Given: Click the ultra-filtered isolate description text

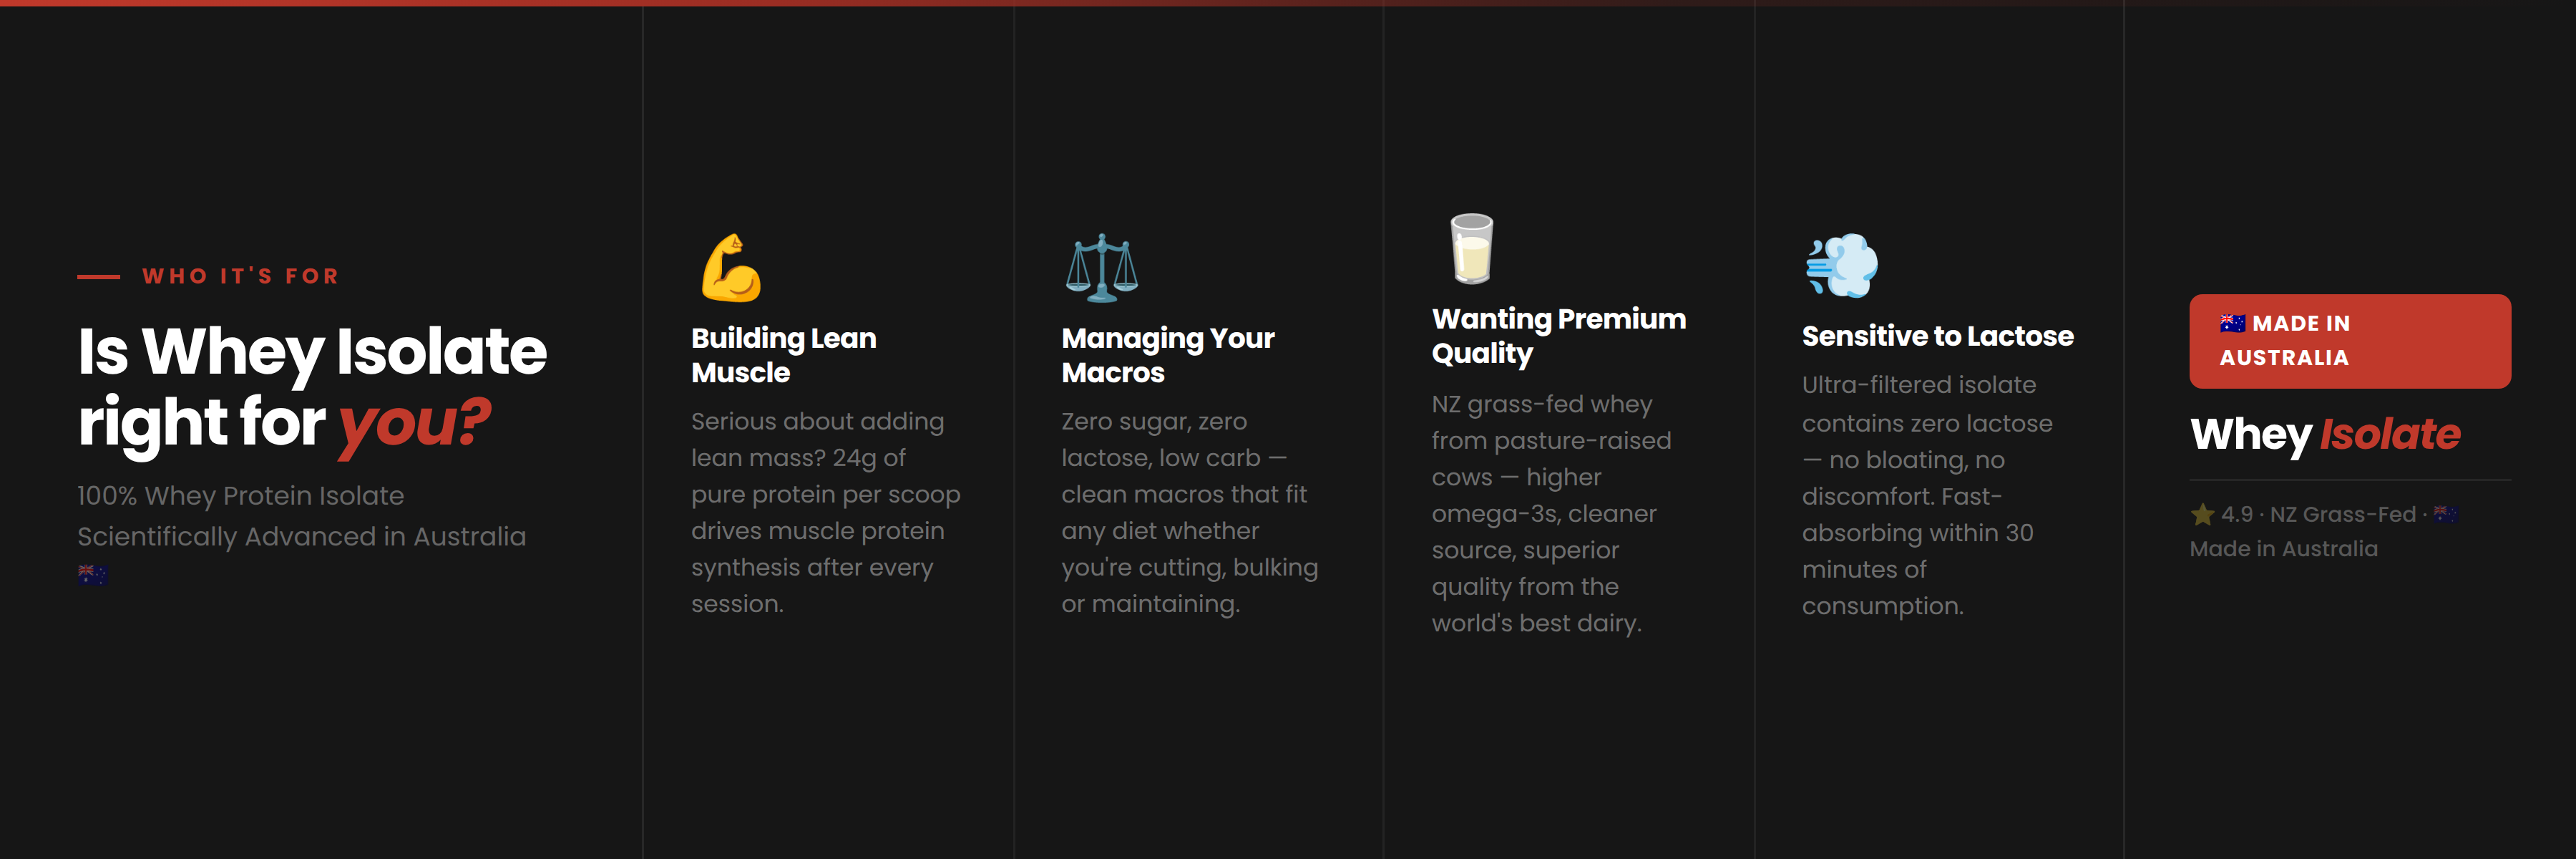Looking at the screenshot, I should pos(1926,495).
